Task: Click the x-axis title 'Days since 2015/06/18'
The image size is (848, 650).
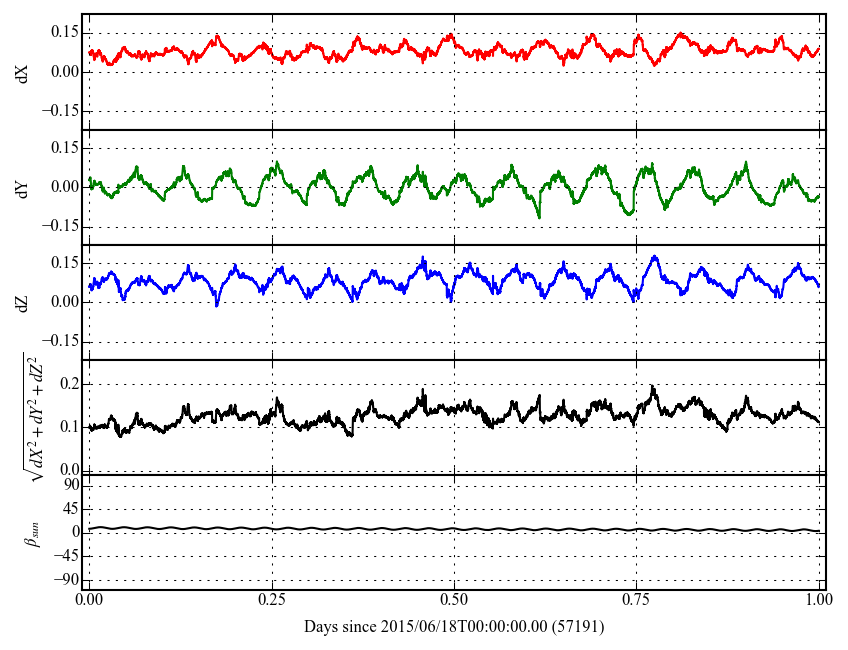Action: click(x=454, y=626)
